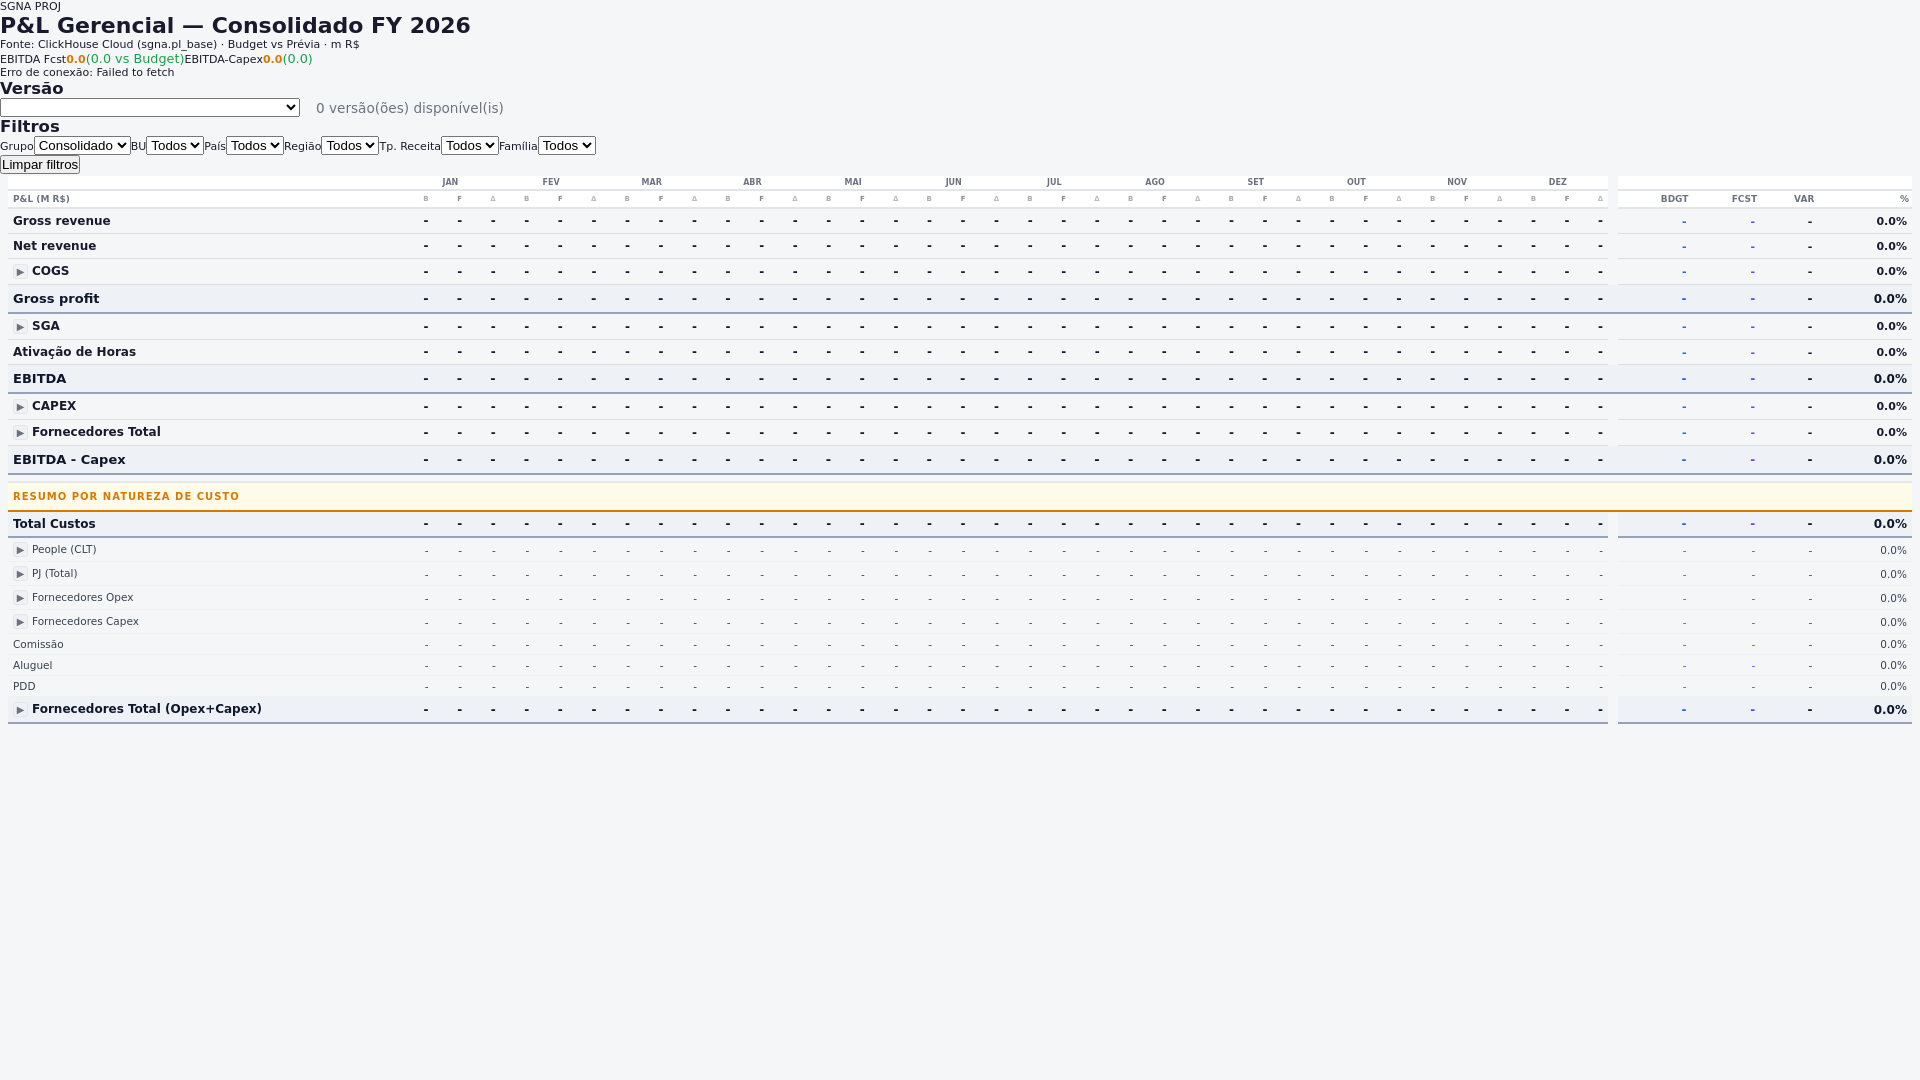Image resolution: width=1920 pixels, height=1080 pixels.
Task: Open the País filter dropdown
Action: (x=254, y=145)
